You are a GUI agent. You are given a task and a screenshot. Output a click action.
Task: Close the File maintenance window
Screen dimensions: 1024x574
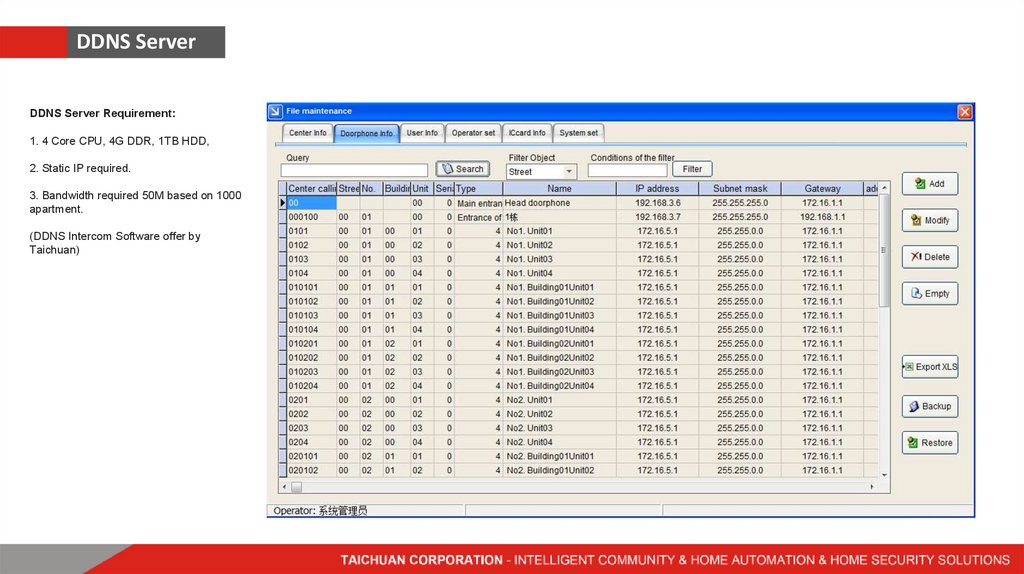pos(964,111)
